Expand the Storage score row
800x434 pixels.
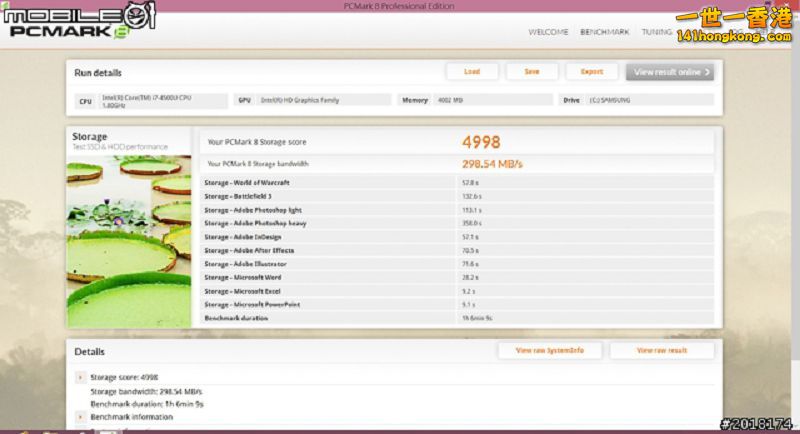80,377
